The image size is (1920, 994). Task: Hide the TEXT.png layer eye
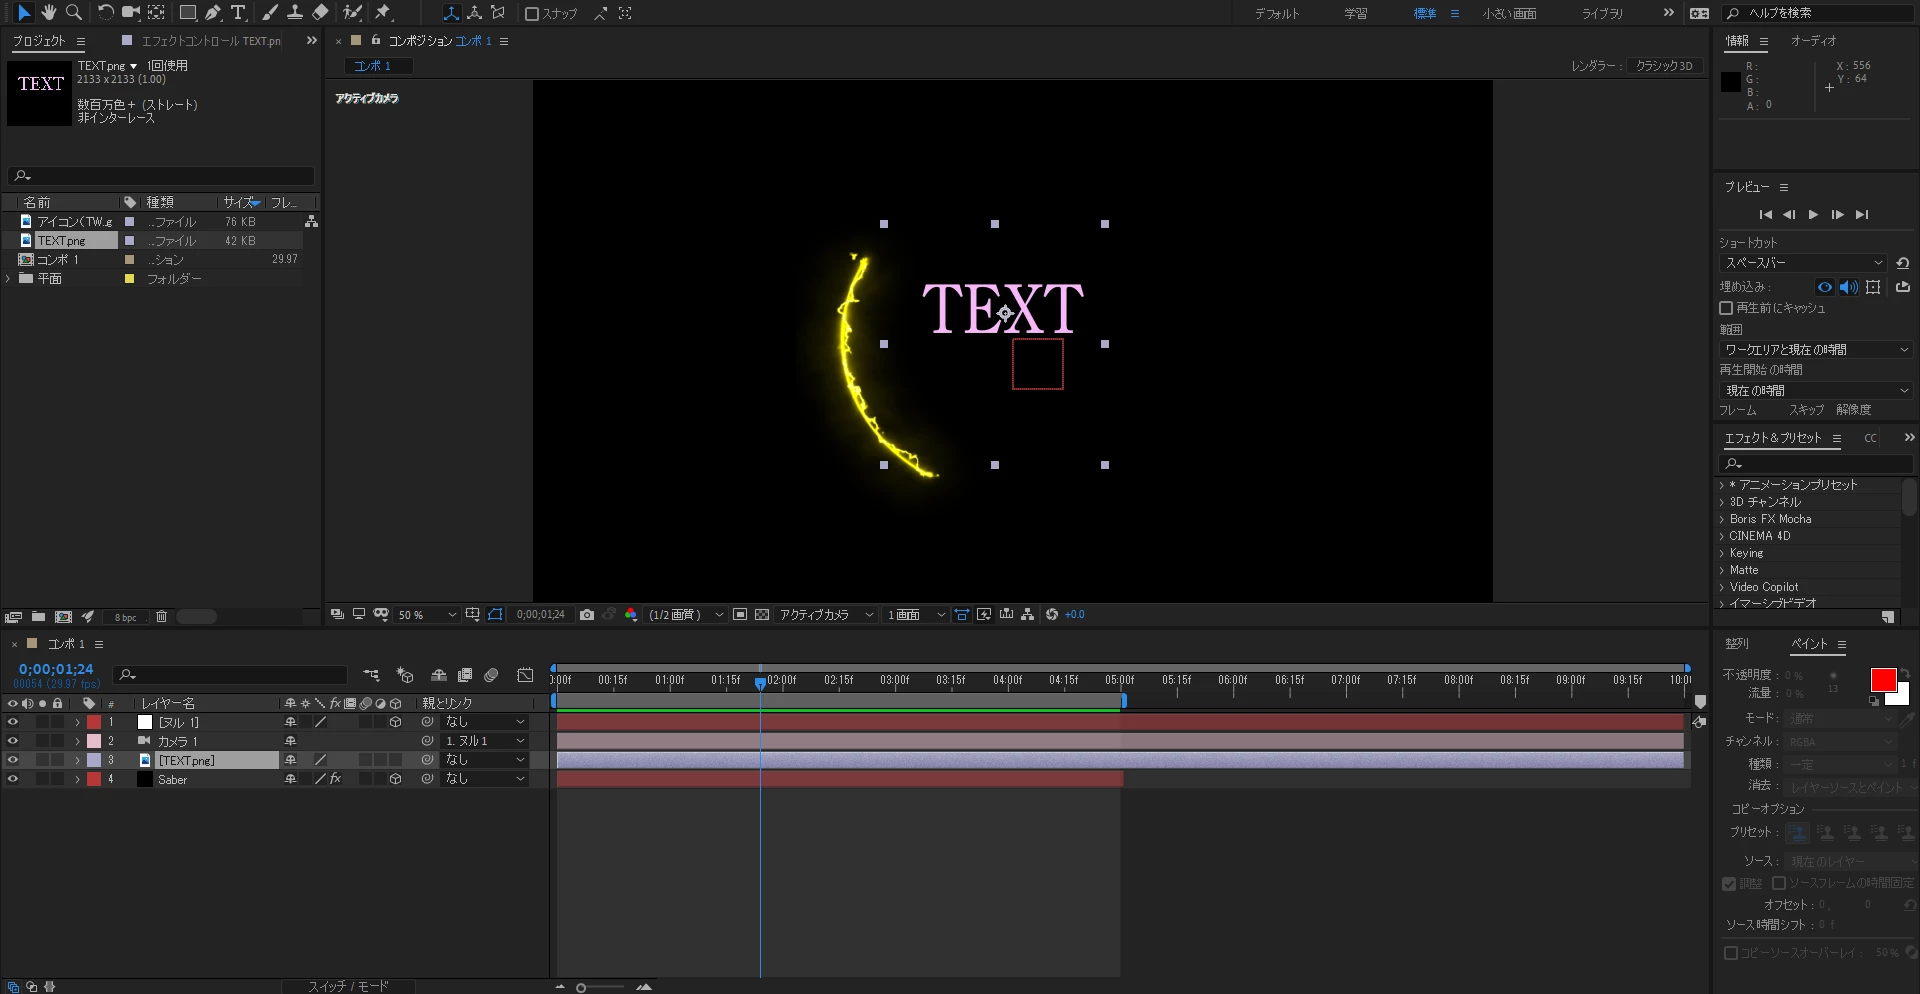coord(12,760)
